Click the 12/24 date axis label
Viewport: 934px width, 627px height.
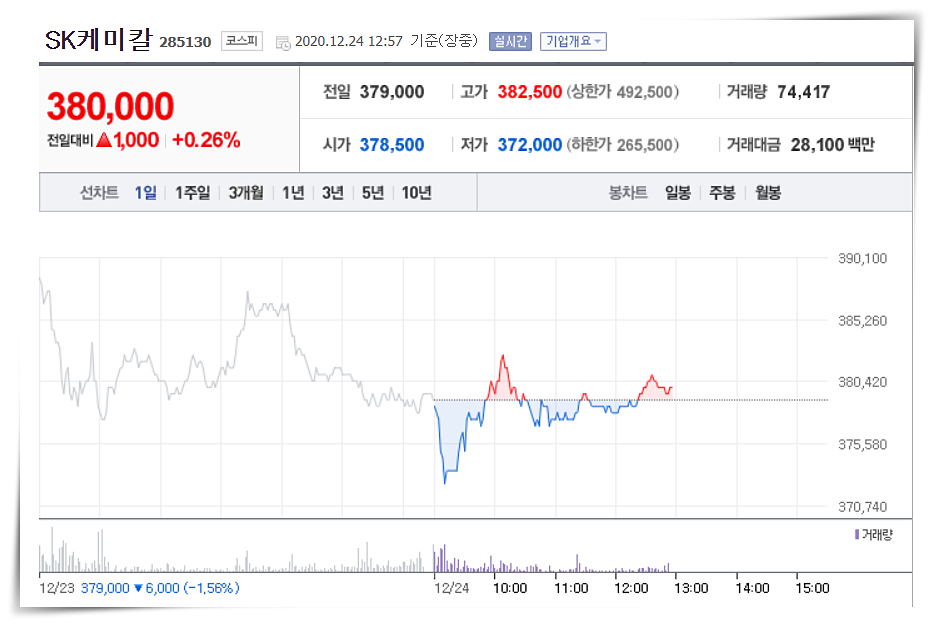click(452, 588)
